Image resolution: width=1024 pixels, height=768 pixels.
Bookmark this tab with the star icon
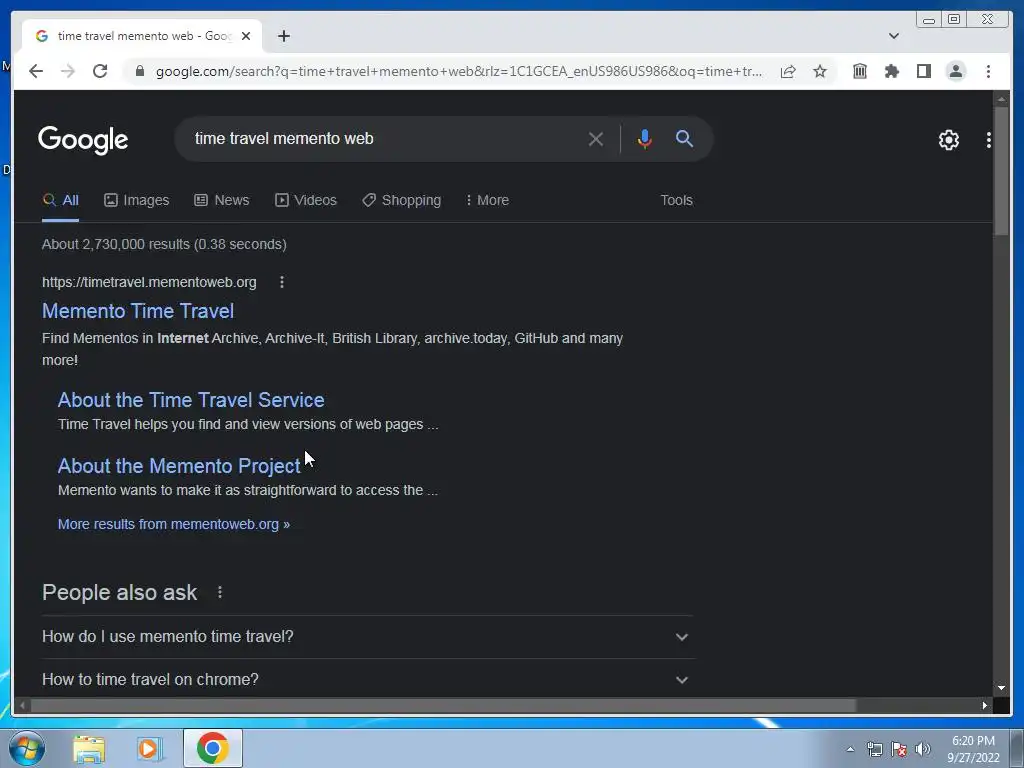[820, 71]
